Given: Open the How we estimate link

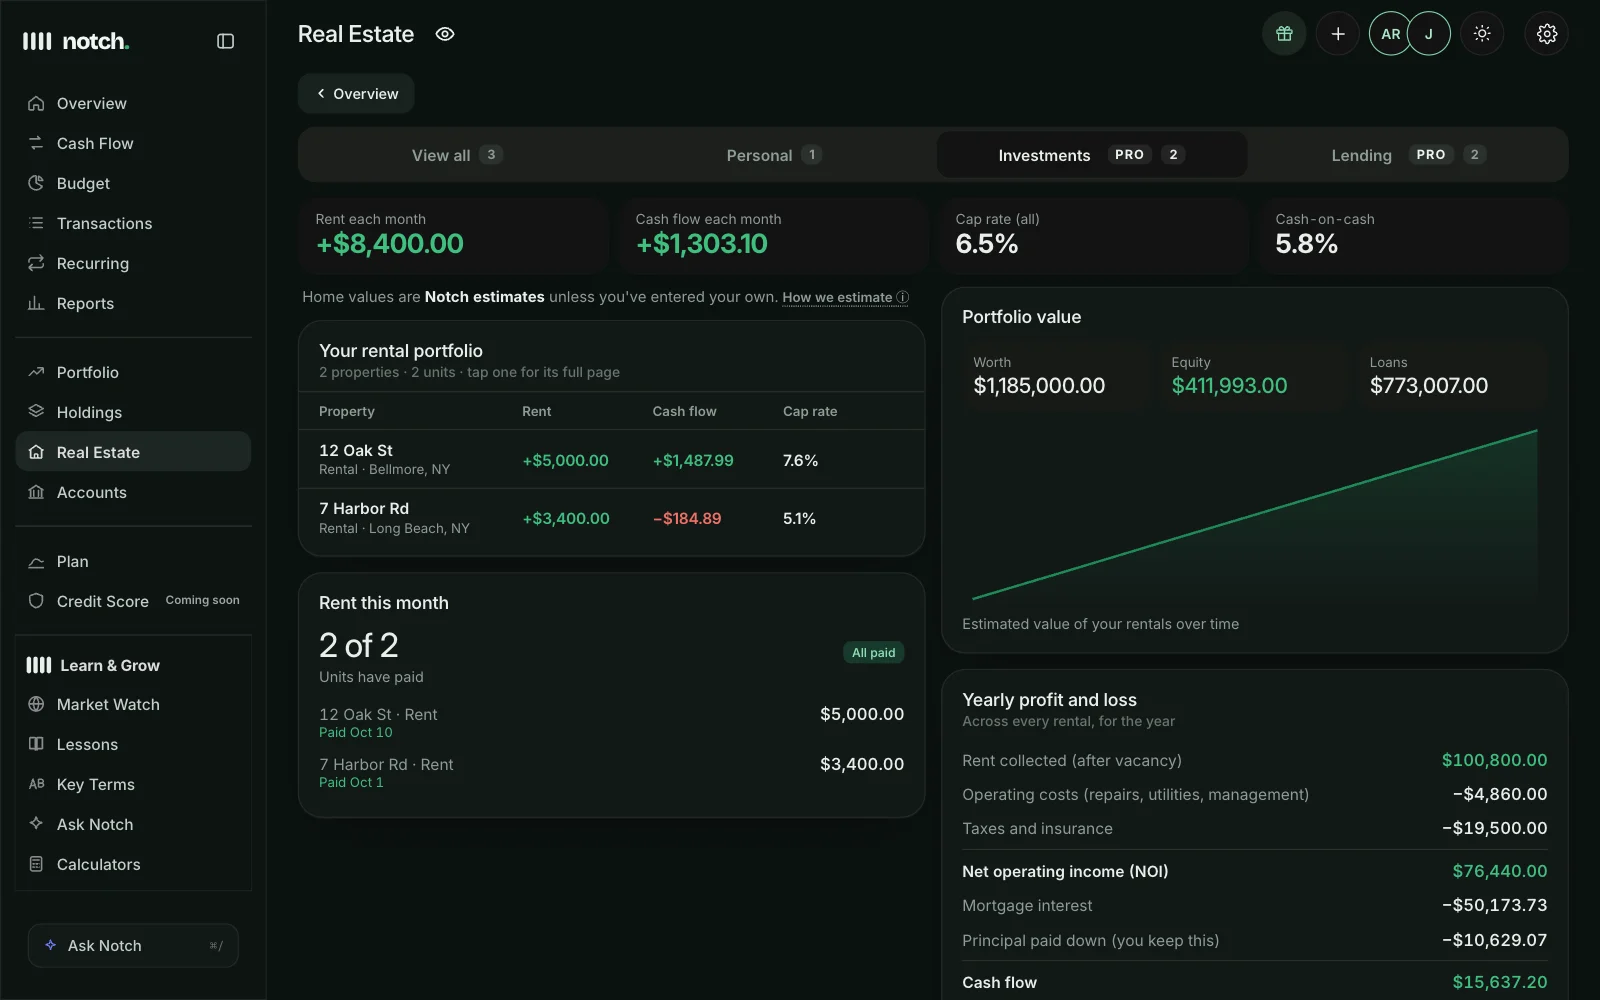Looking at the screenshot, I should (845, 297).
